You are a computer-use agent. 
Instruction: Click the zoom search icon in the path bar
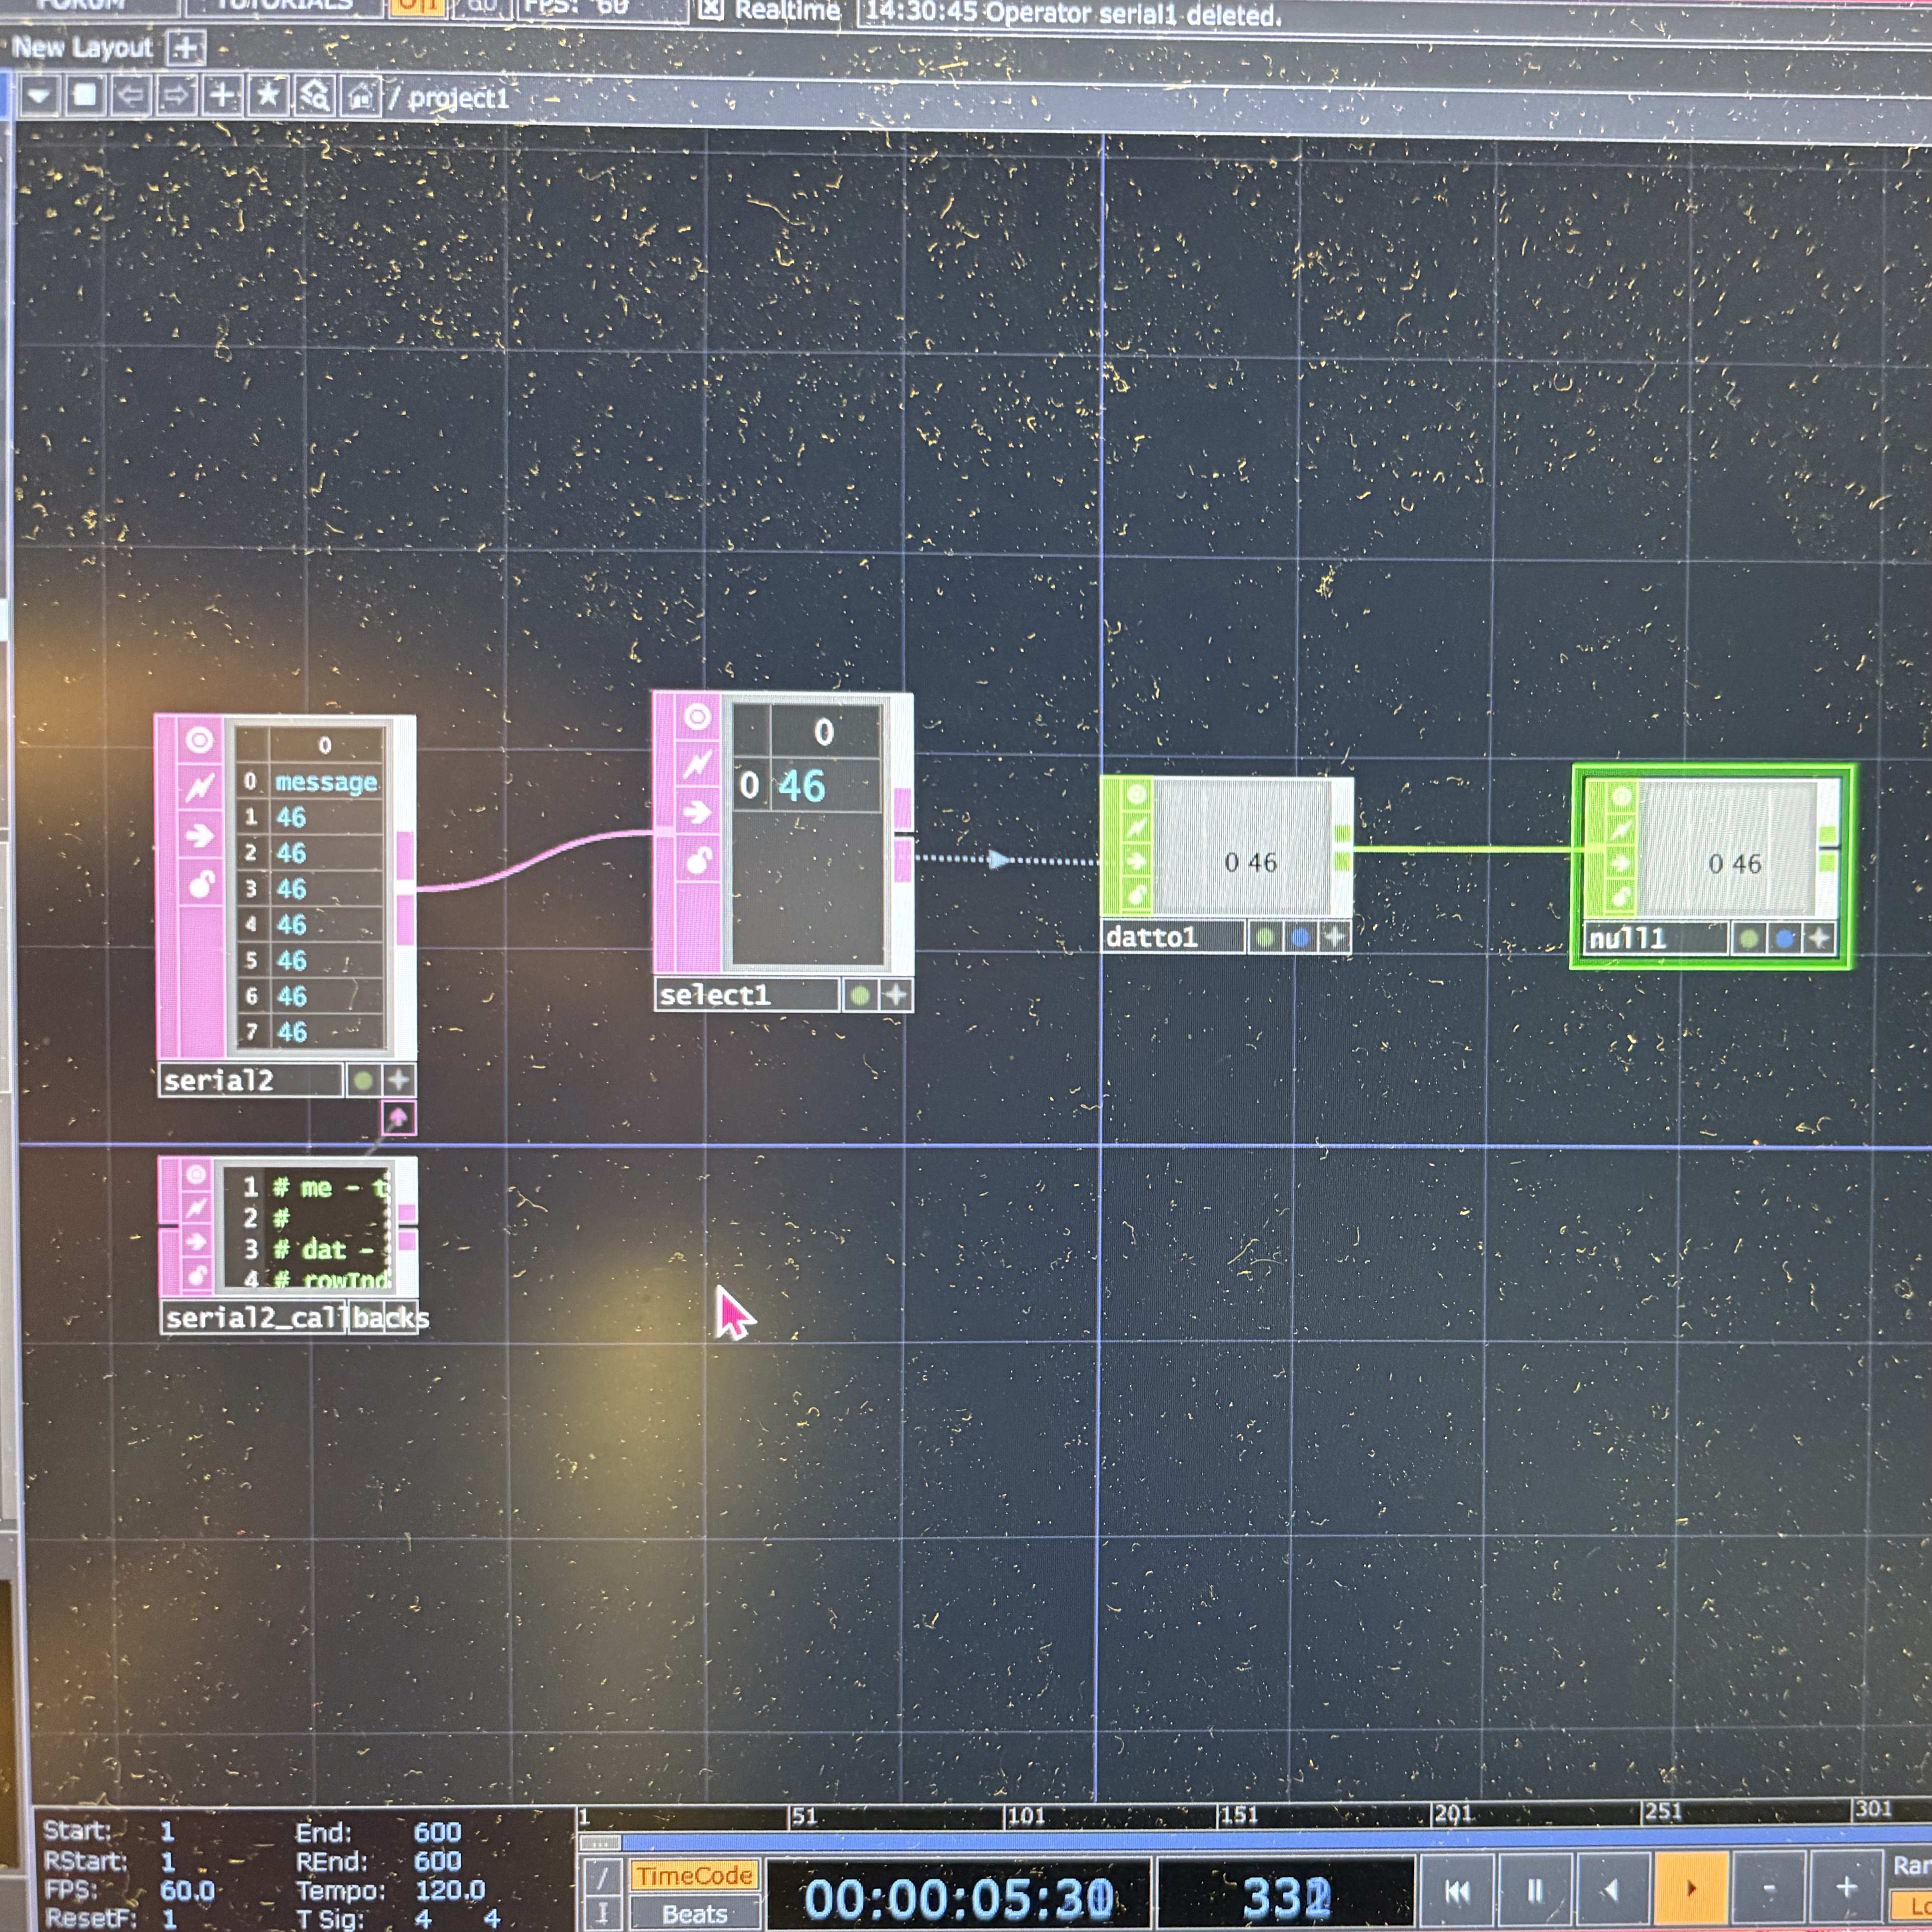(314, 99)
